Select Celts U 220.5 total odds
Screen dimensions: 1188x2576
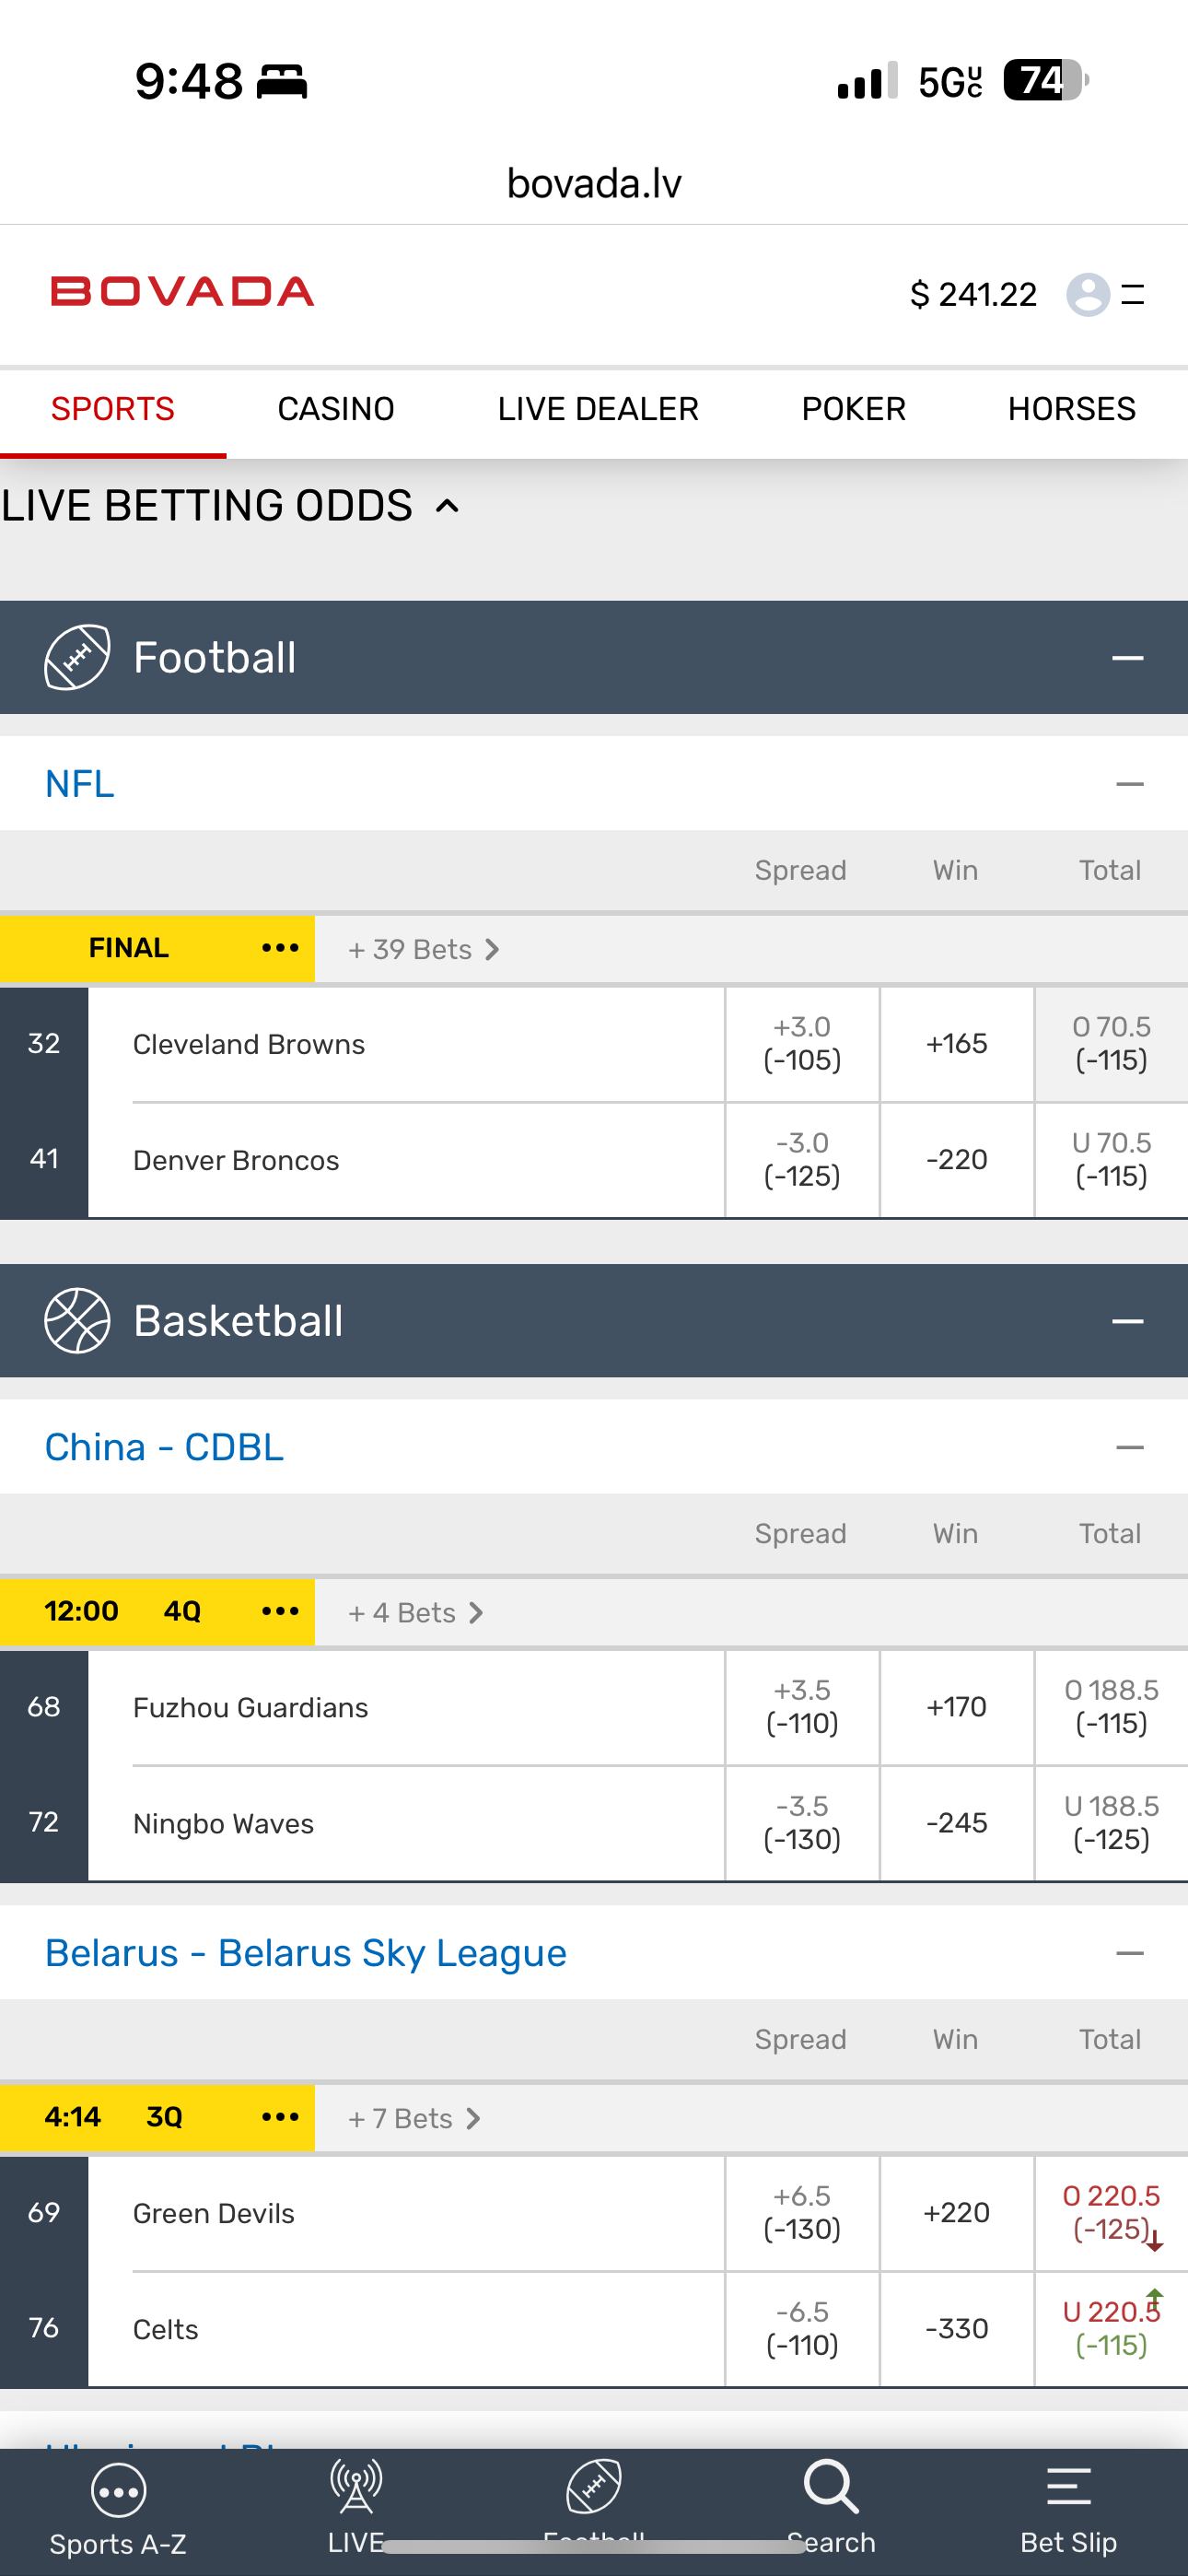click(1110, 2329)
